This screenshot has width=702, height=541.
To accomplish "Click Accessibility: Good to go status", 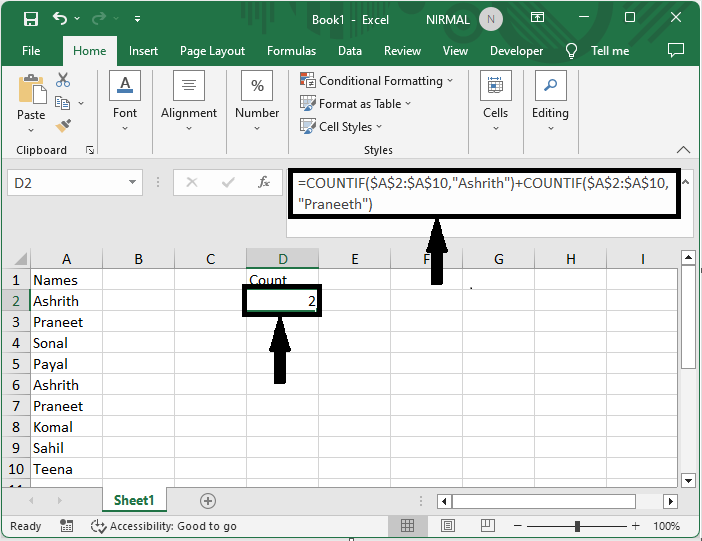I will click(164, 526).
